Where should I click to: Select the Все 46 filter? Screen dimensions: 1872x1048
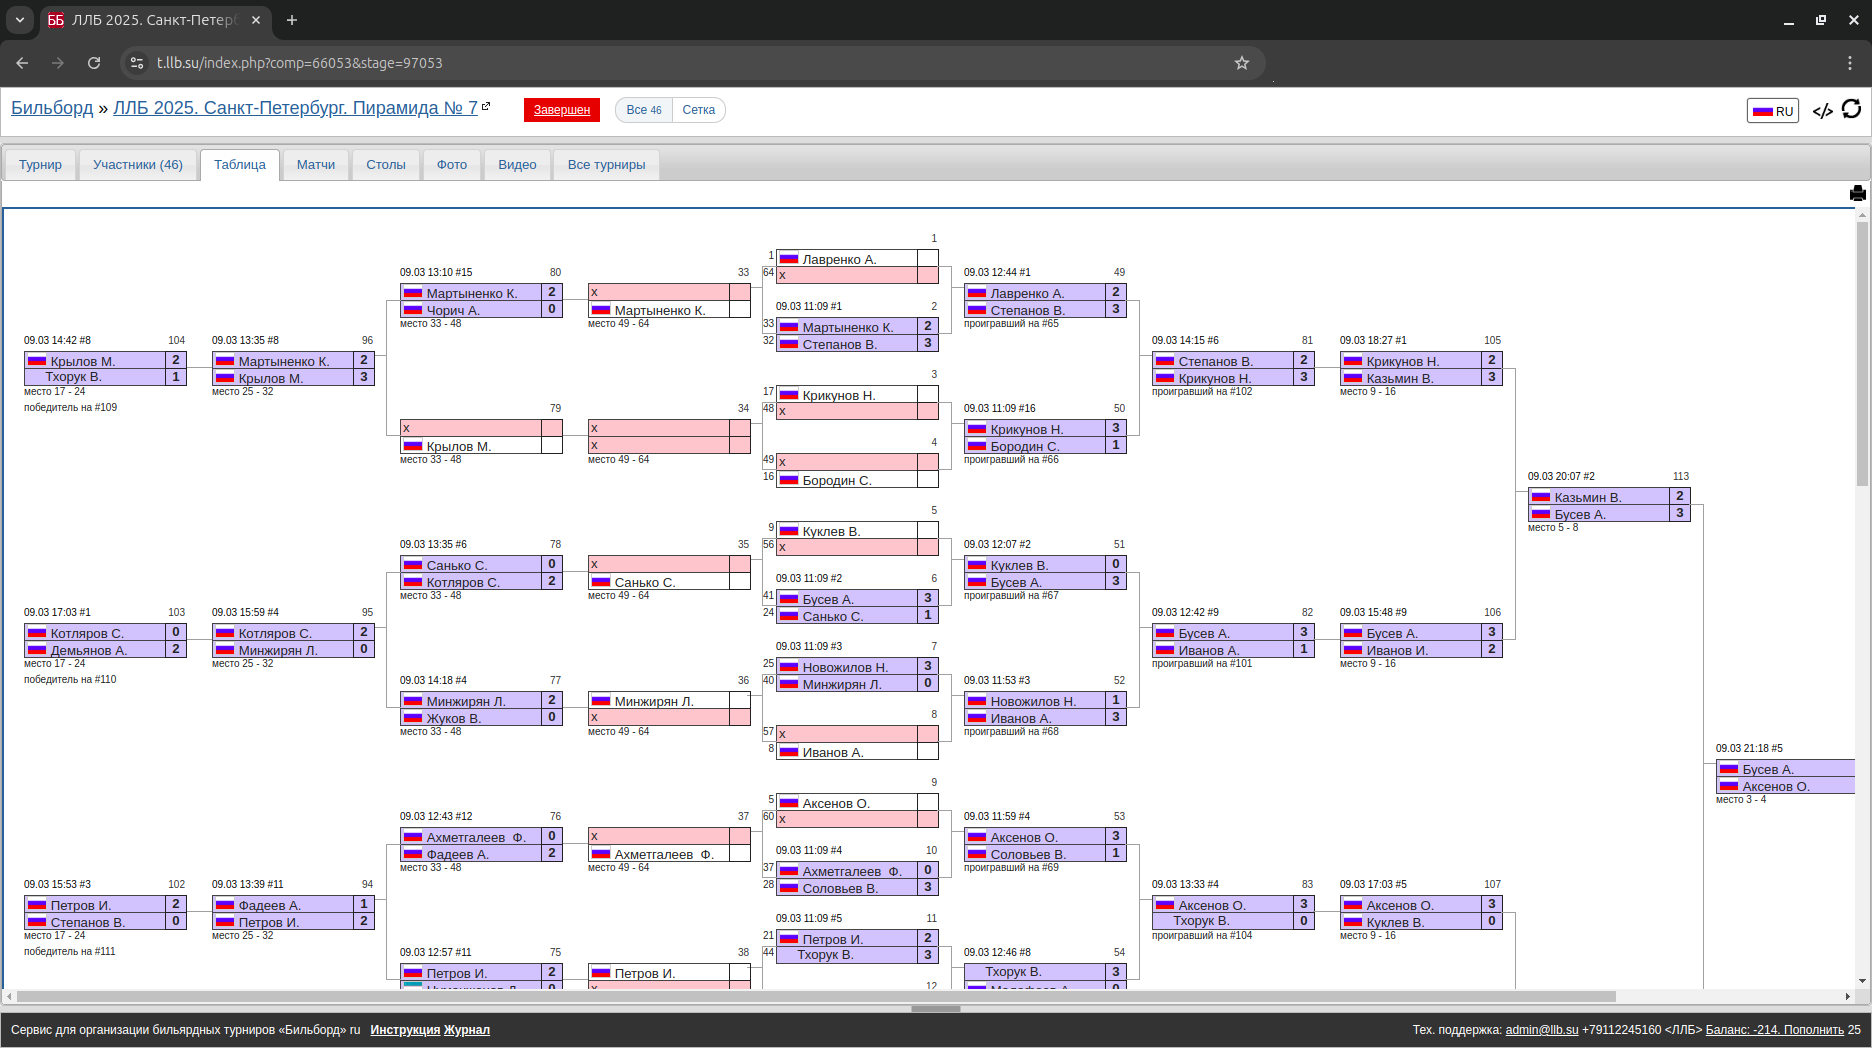[644, 110]
